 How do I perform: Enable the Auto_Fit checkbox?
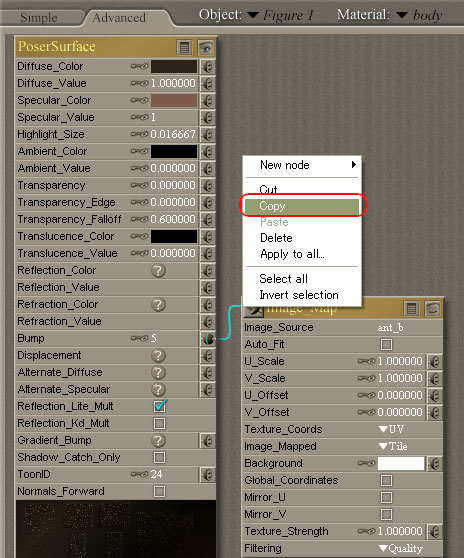(x=386, y=344)
